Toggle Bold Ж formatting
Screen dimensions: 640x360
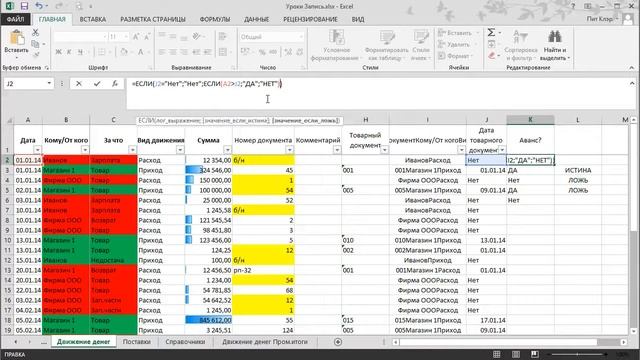58,52
